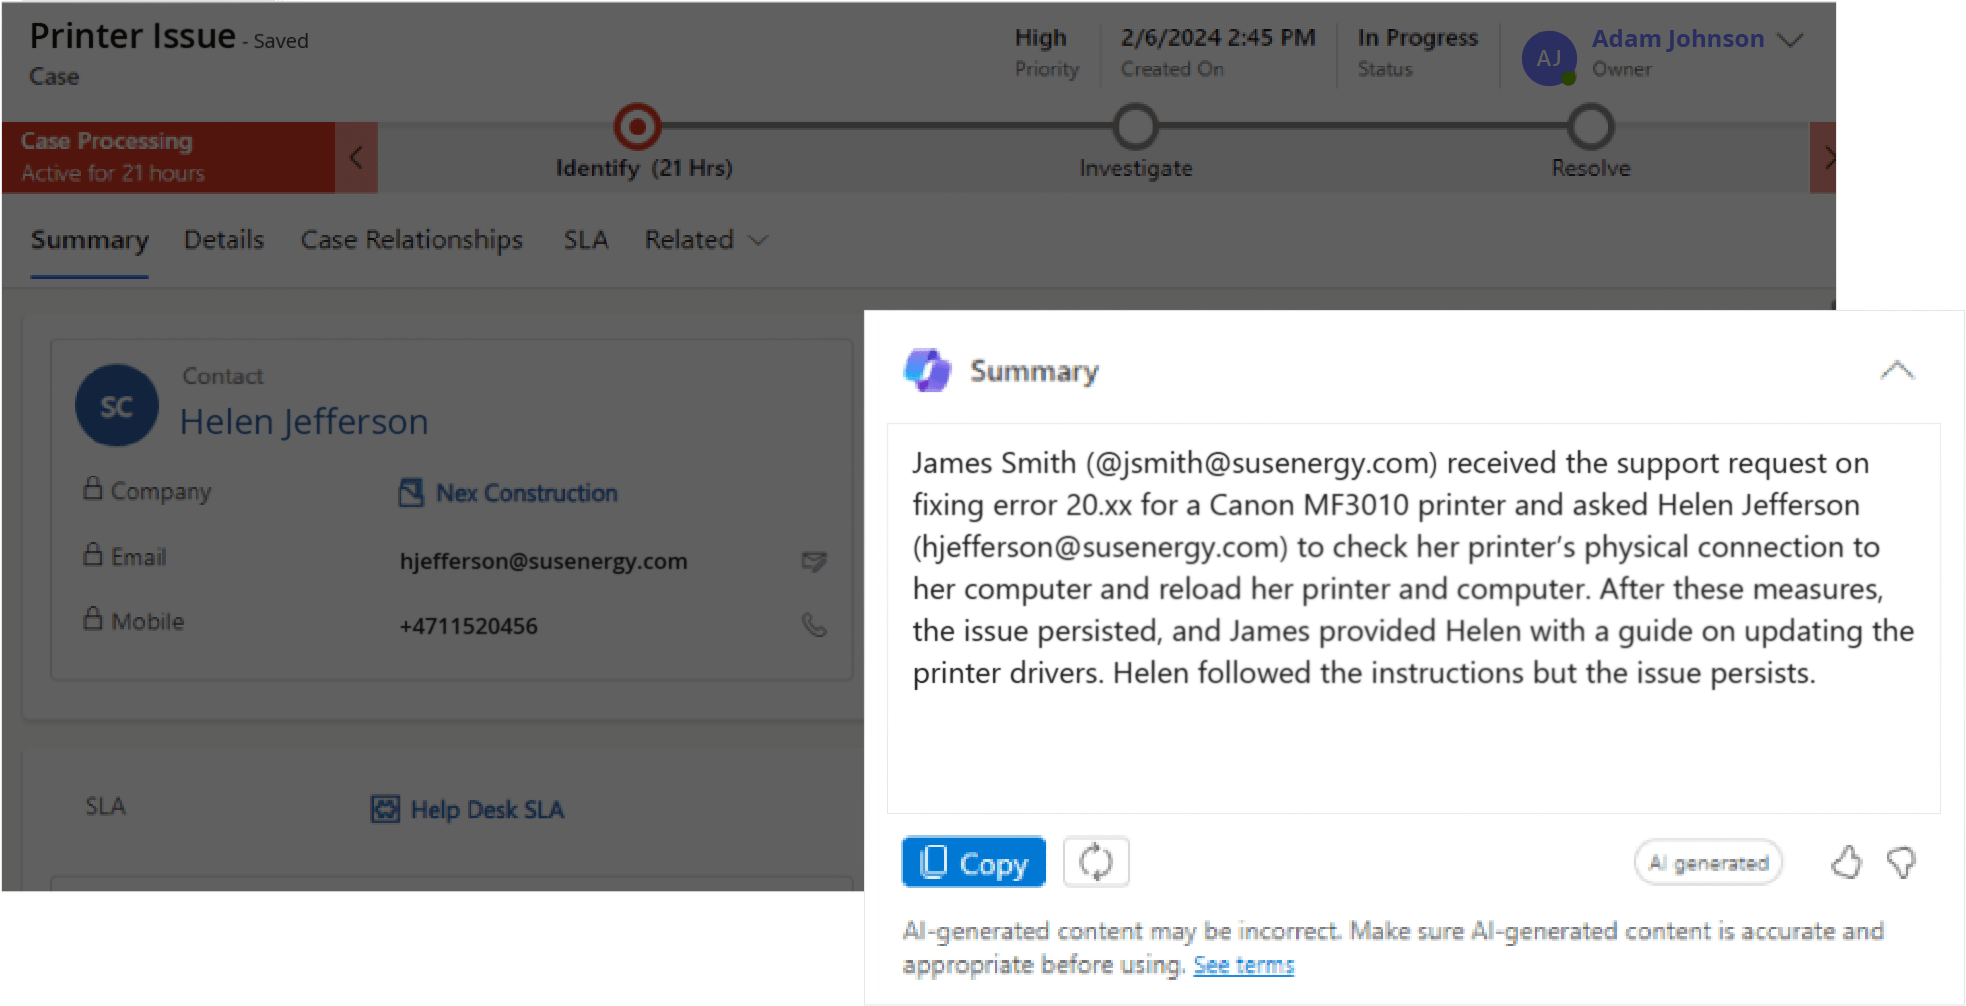Give the AI summary a thumbs up
Screen dimensions: 1966x1006
[1847, 862]
